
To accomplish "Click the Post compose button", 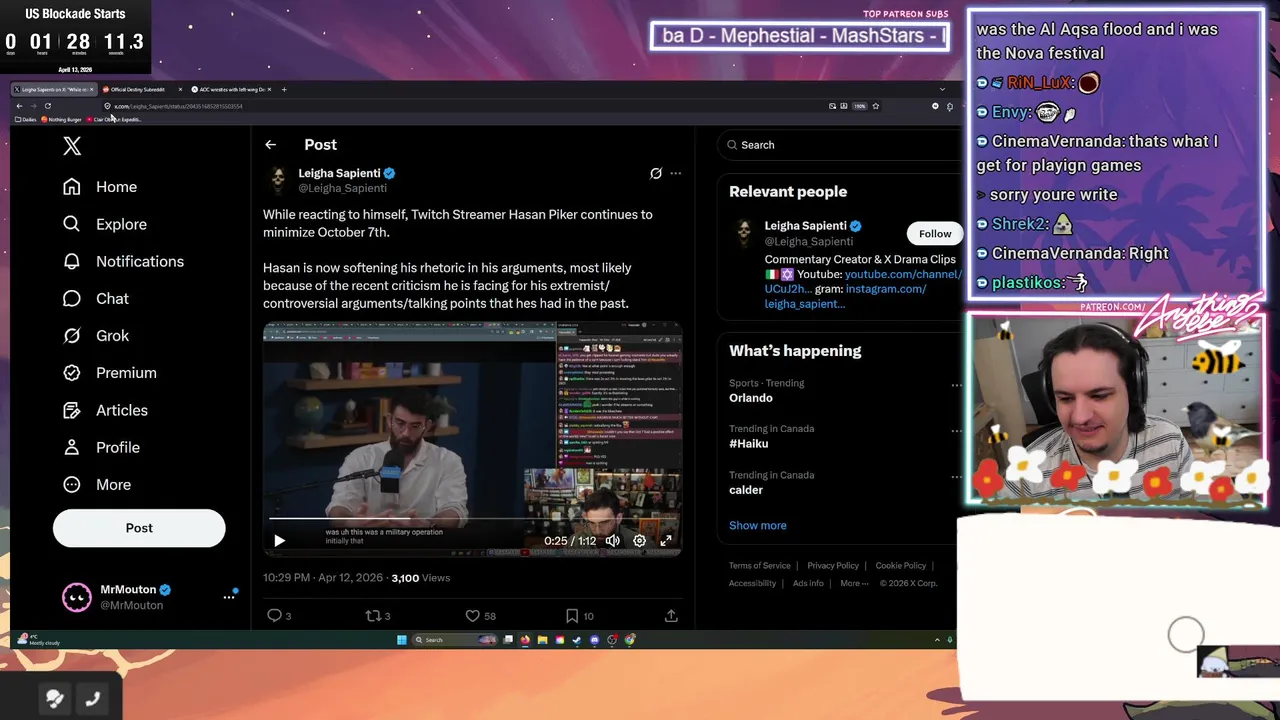I will [x=139, y=528].
